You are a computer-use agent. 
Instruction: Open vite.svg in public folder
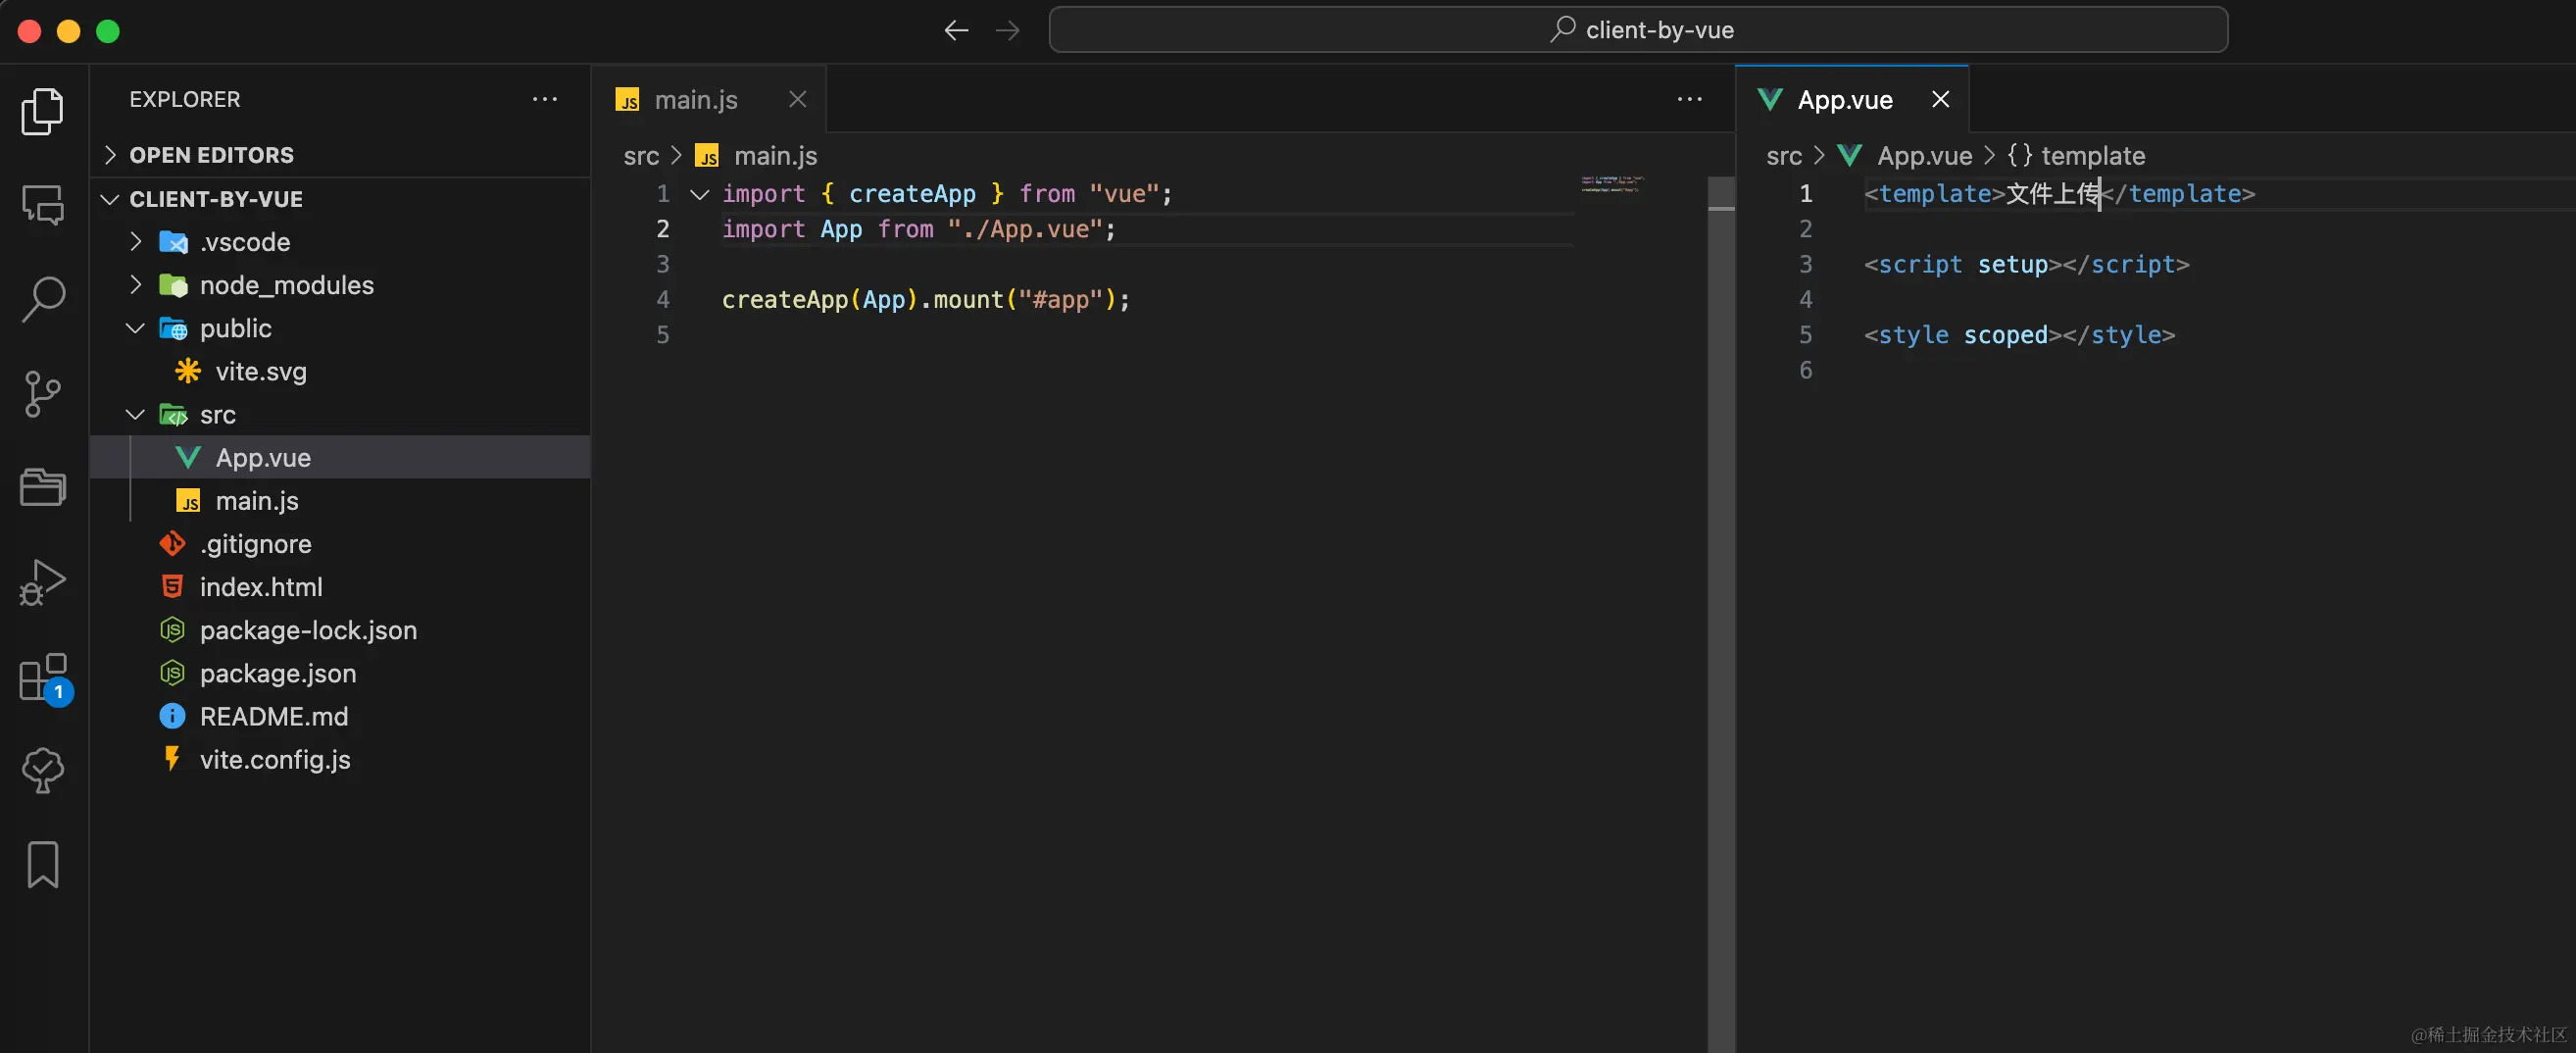tap(340, 371)
